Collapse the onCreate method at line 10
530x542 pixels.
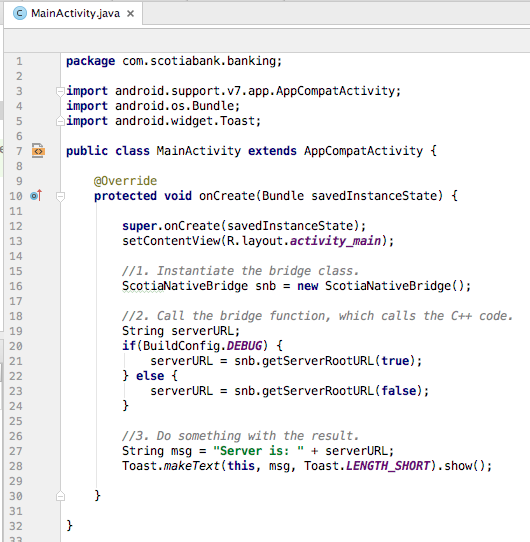(x=60, y=196)
